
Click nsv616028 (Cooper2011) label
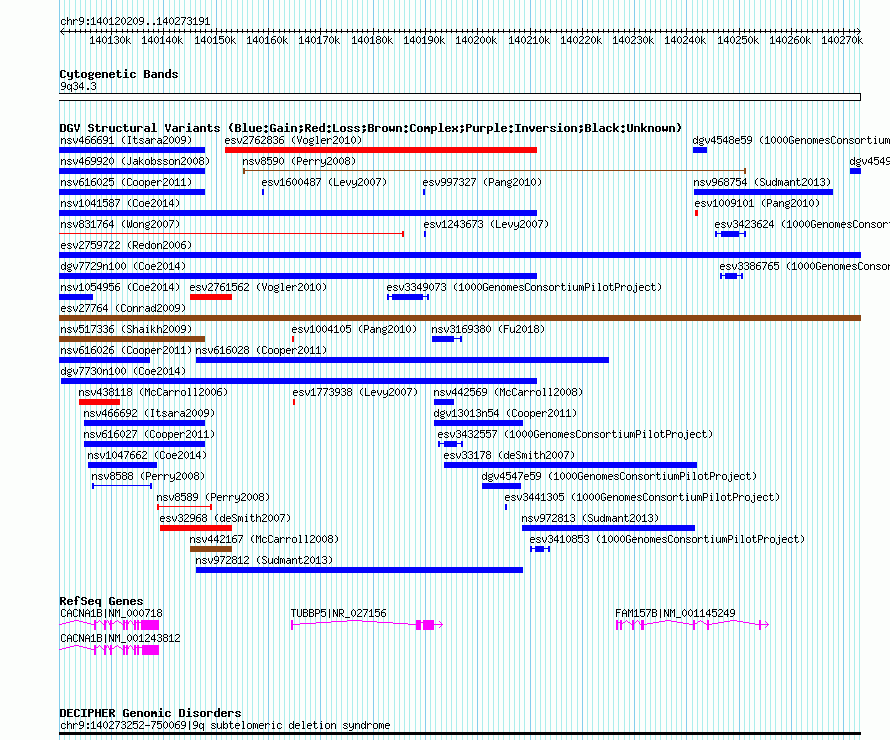261,350
